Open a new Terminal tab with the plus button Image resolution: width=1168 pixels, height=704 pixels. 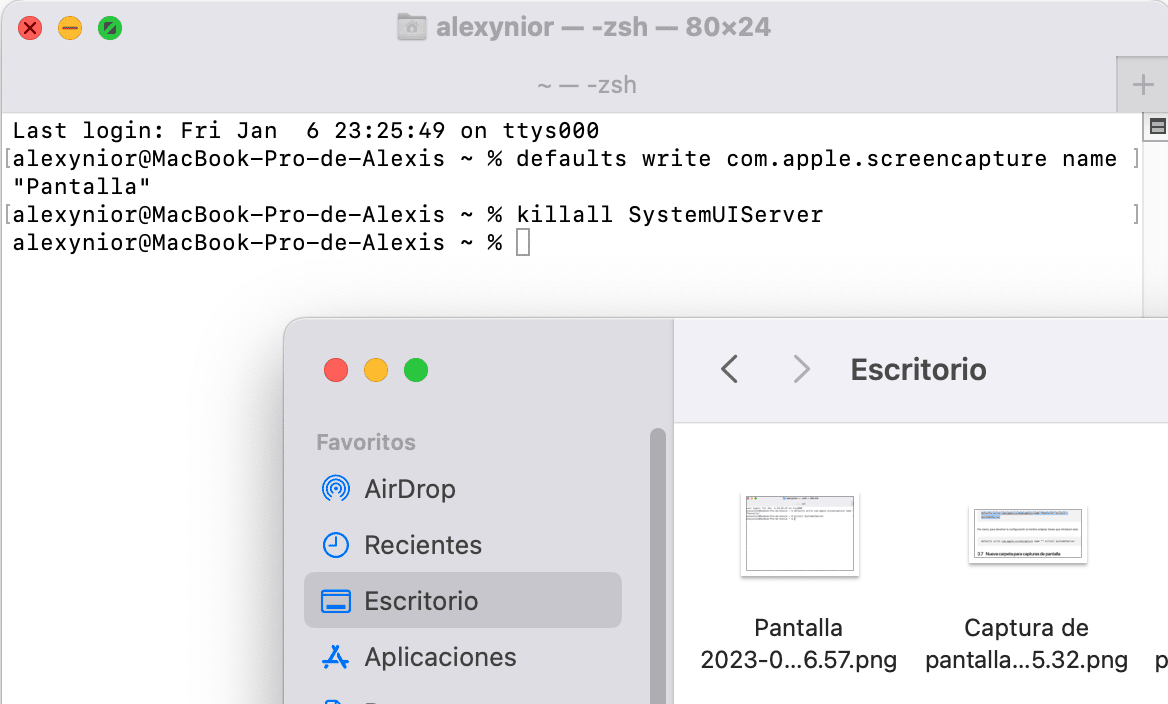[1142, 85]
